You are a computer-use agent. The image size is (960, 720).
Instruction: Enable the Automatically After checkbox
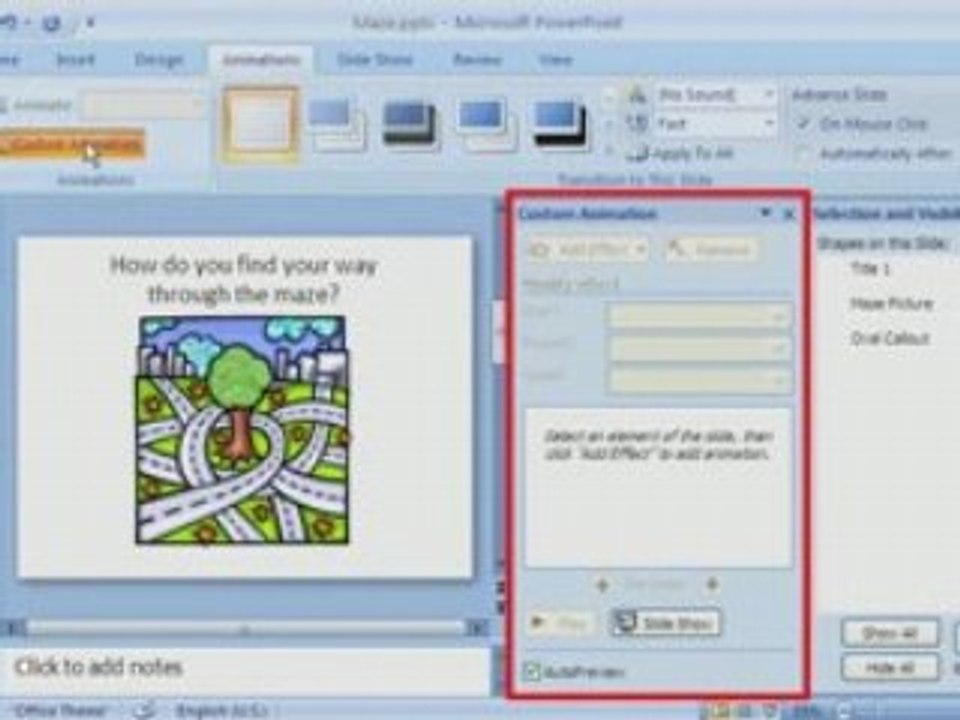(804, 154)
